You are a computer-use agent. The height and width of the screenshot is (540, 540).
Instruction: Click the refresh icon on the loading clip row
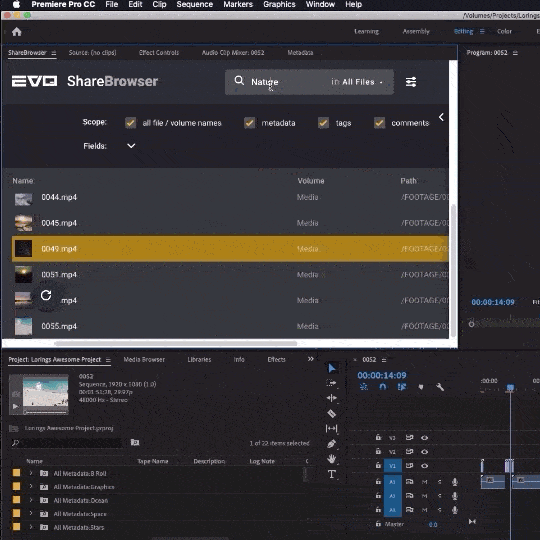click(46, 295)
